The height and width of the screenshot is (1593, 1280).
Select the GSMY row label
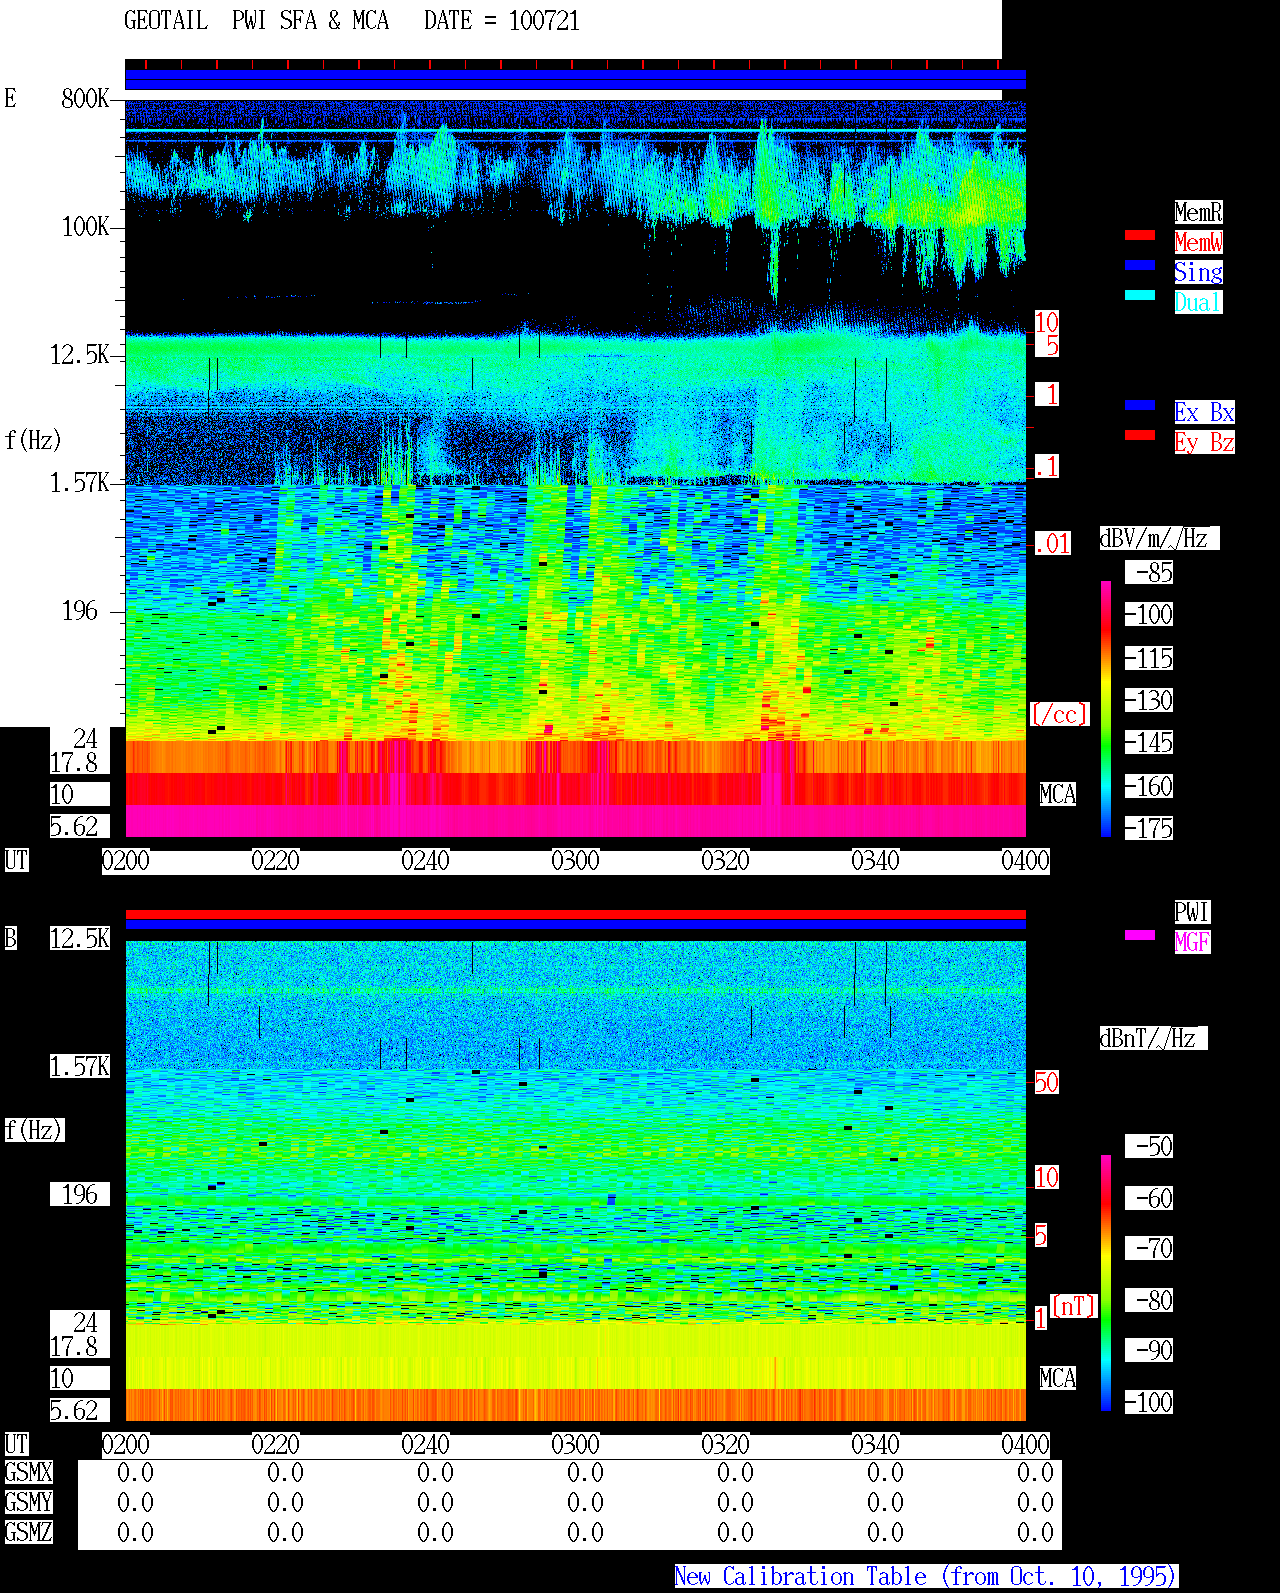[29, 1502]
